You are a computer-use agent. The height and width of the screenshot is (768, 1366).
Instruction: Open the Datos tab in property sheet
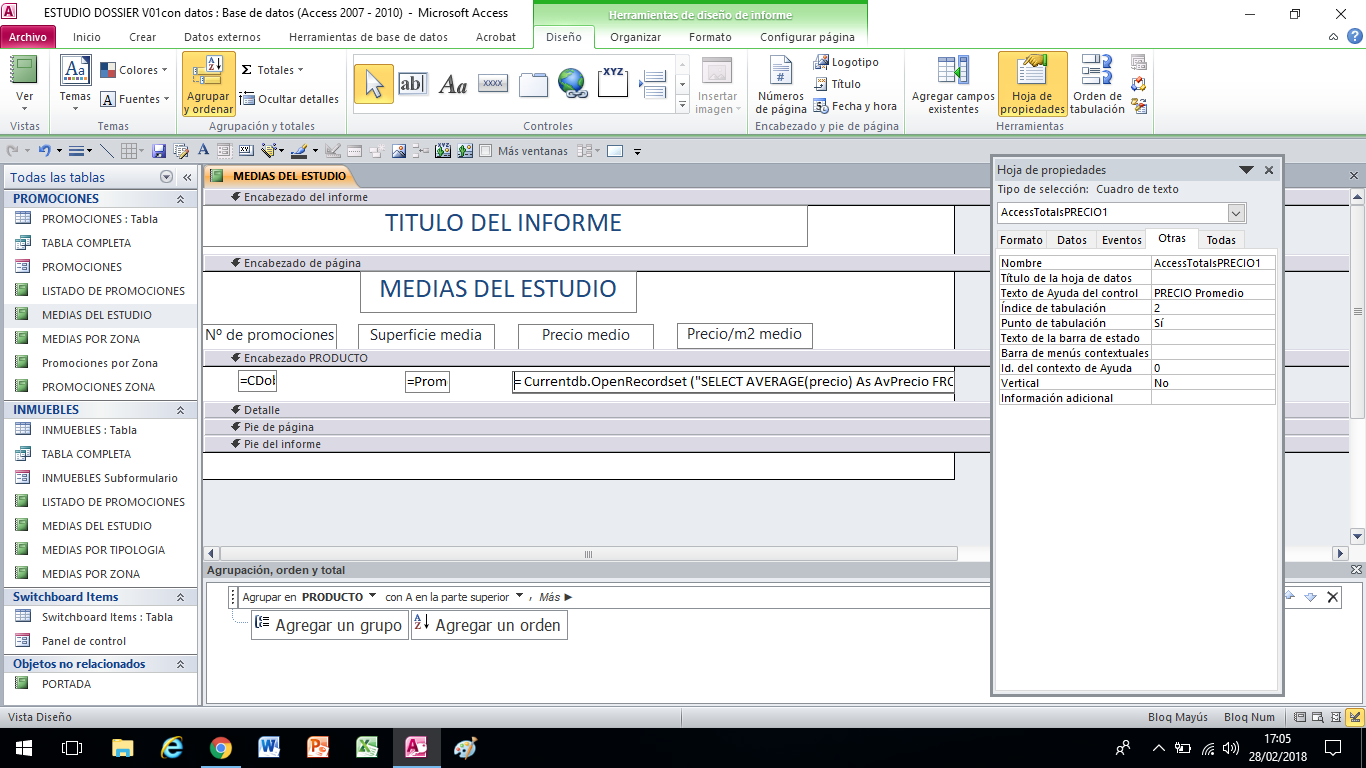pyautogui.click(x=1071, y=240)
